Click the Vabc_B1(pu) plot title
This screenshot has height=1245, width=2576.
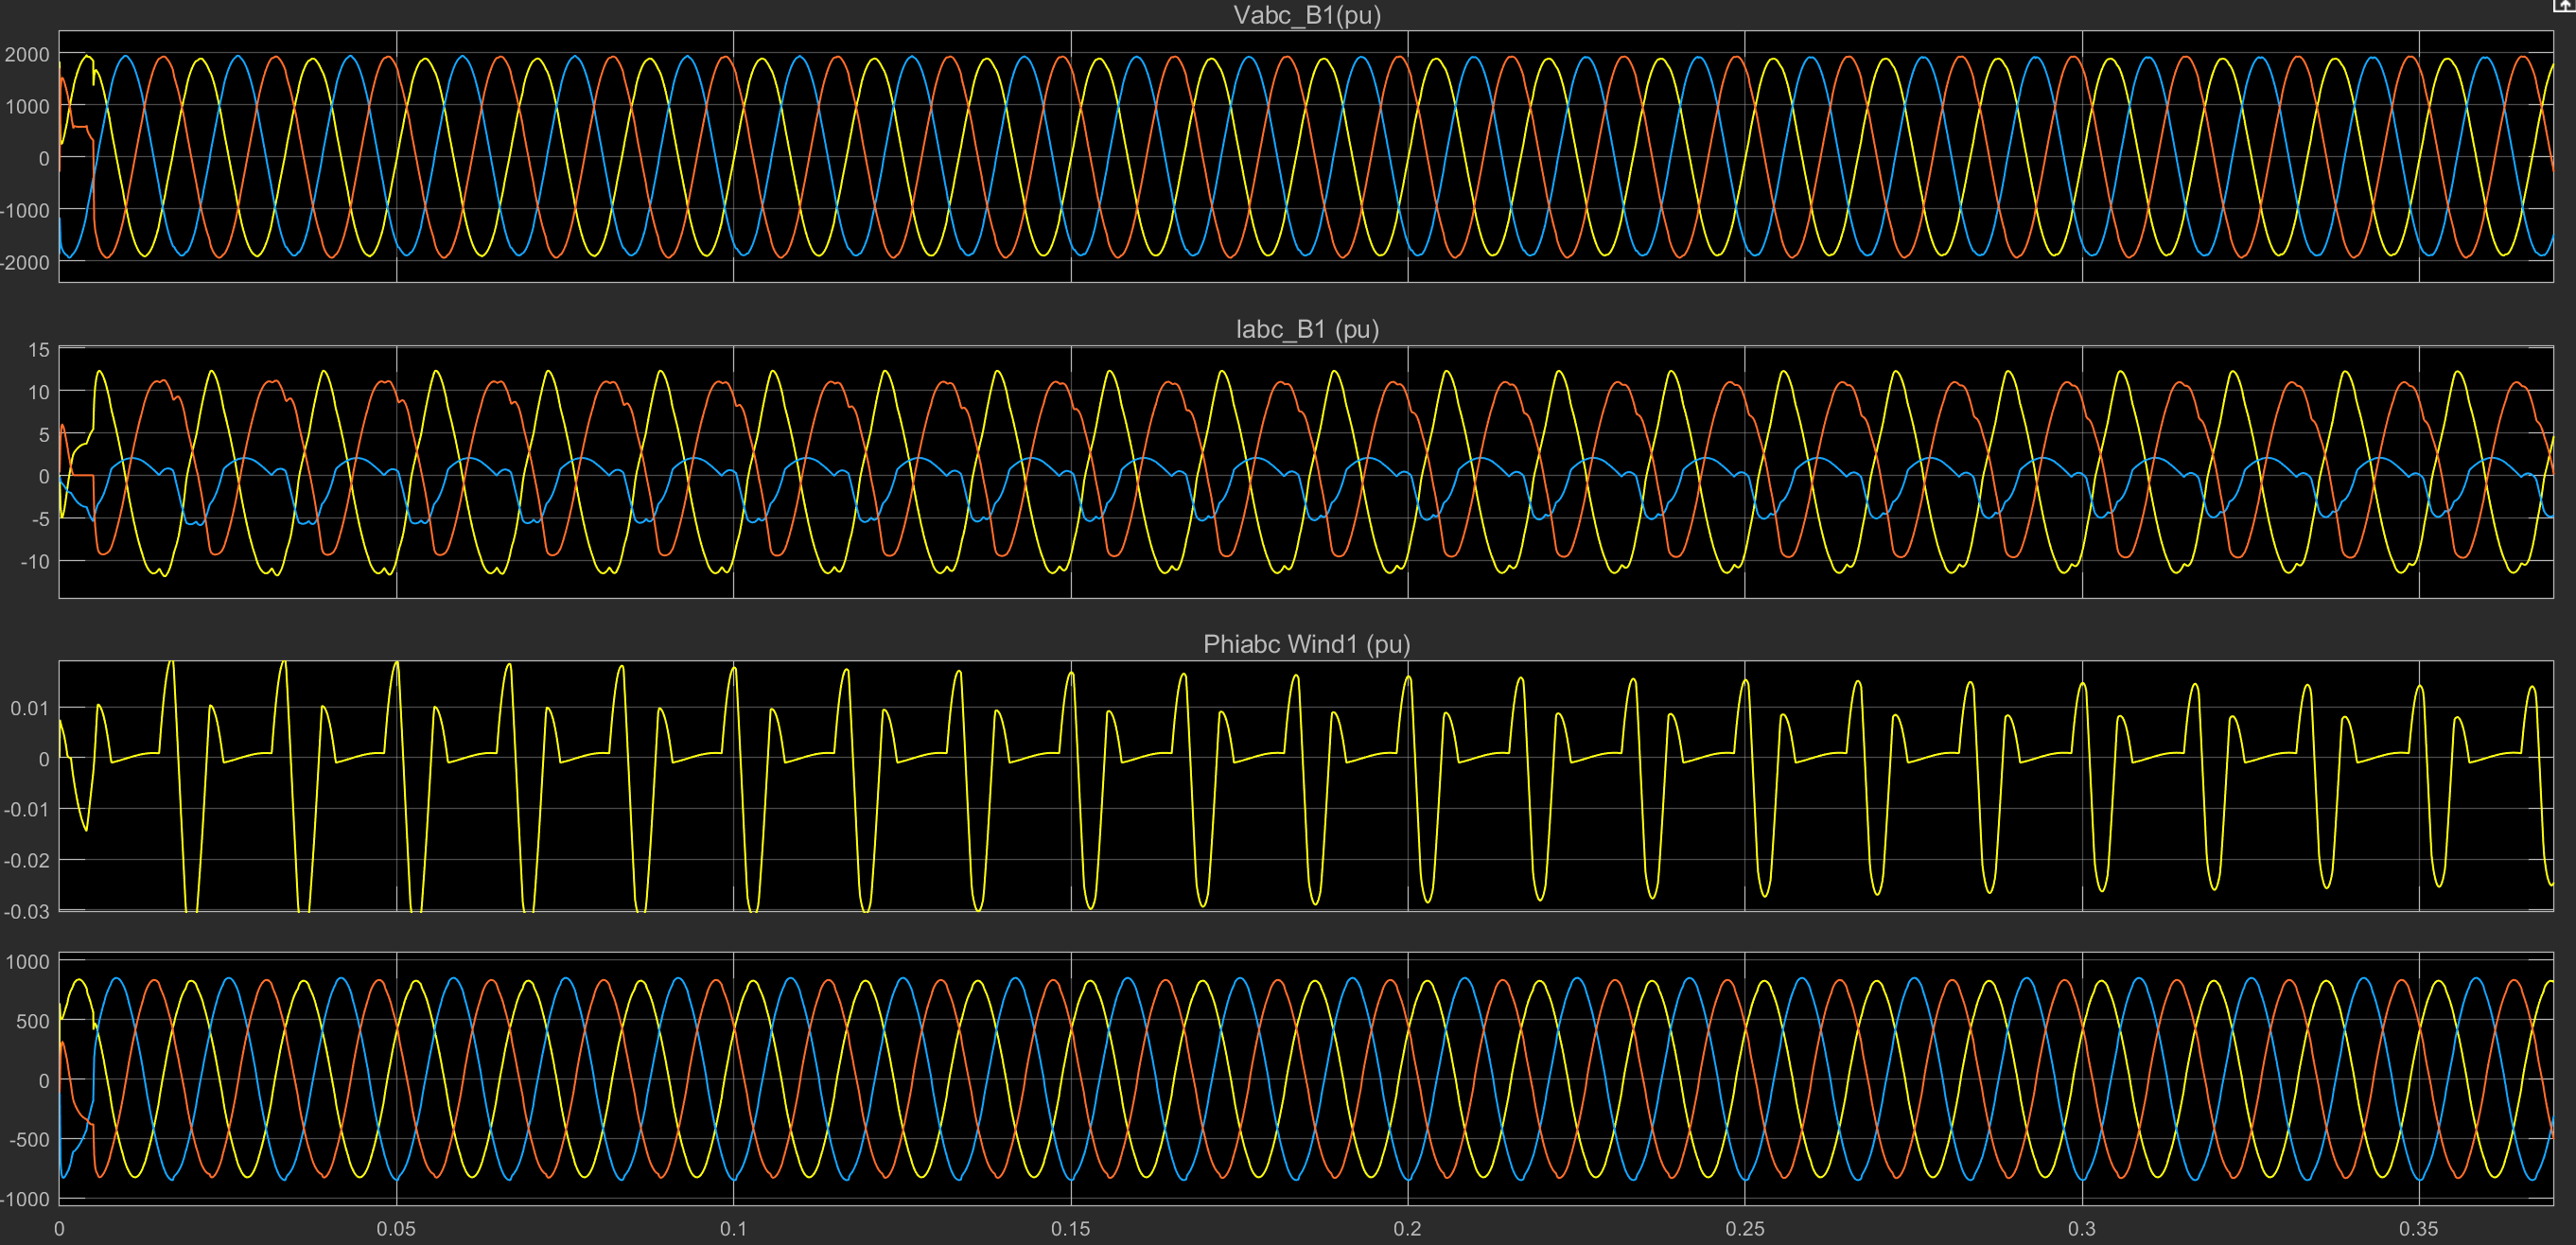[1306, 15]
